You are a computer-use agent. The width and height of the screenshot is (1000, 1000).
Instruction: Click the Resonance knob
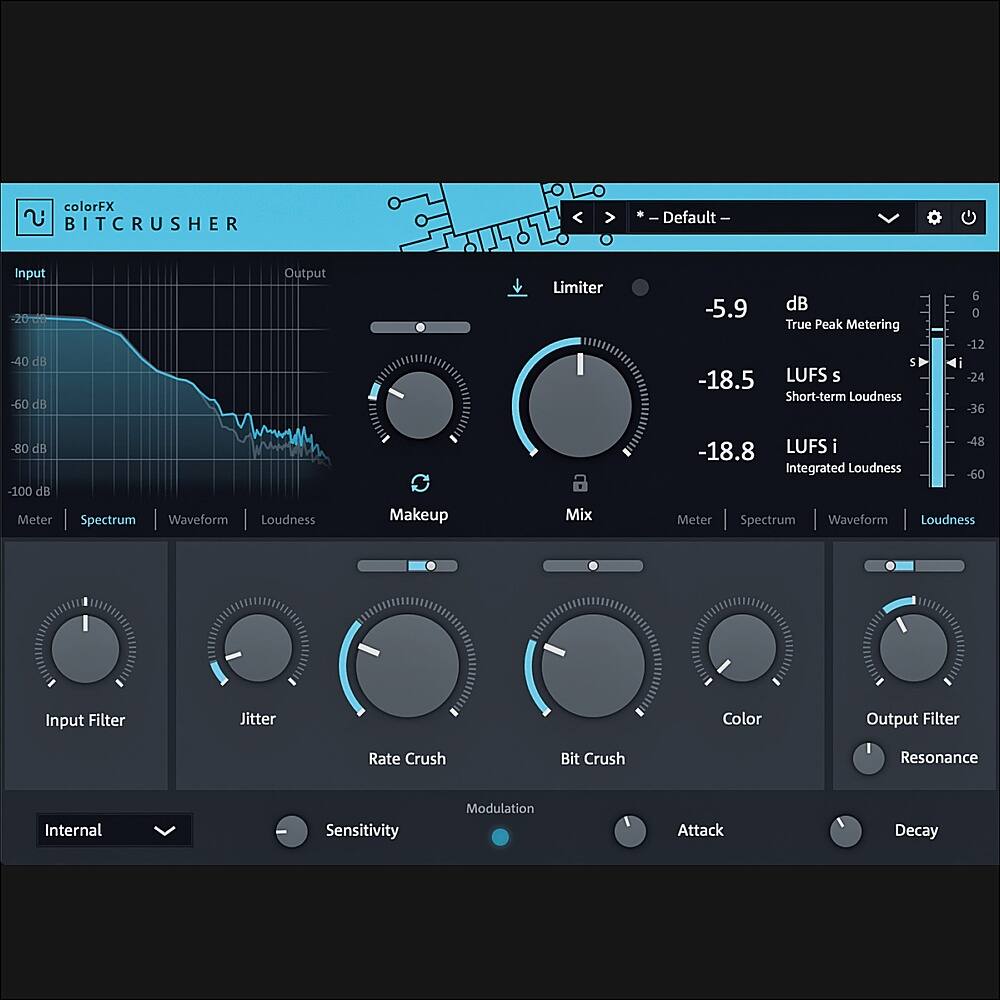868,758
